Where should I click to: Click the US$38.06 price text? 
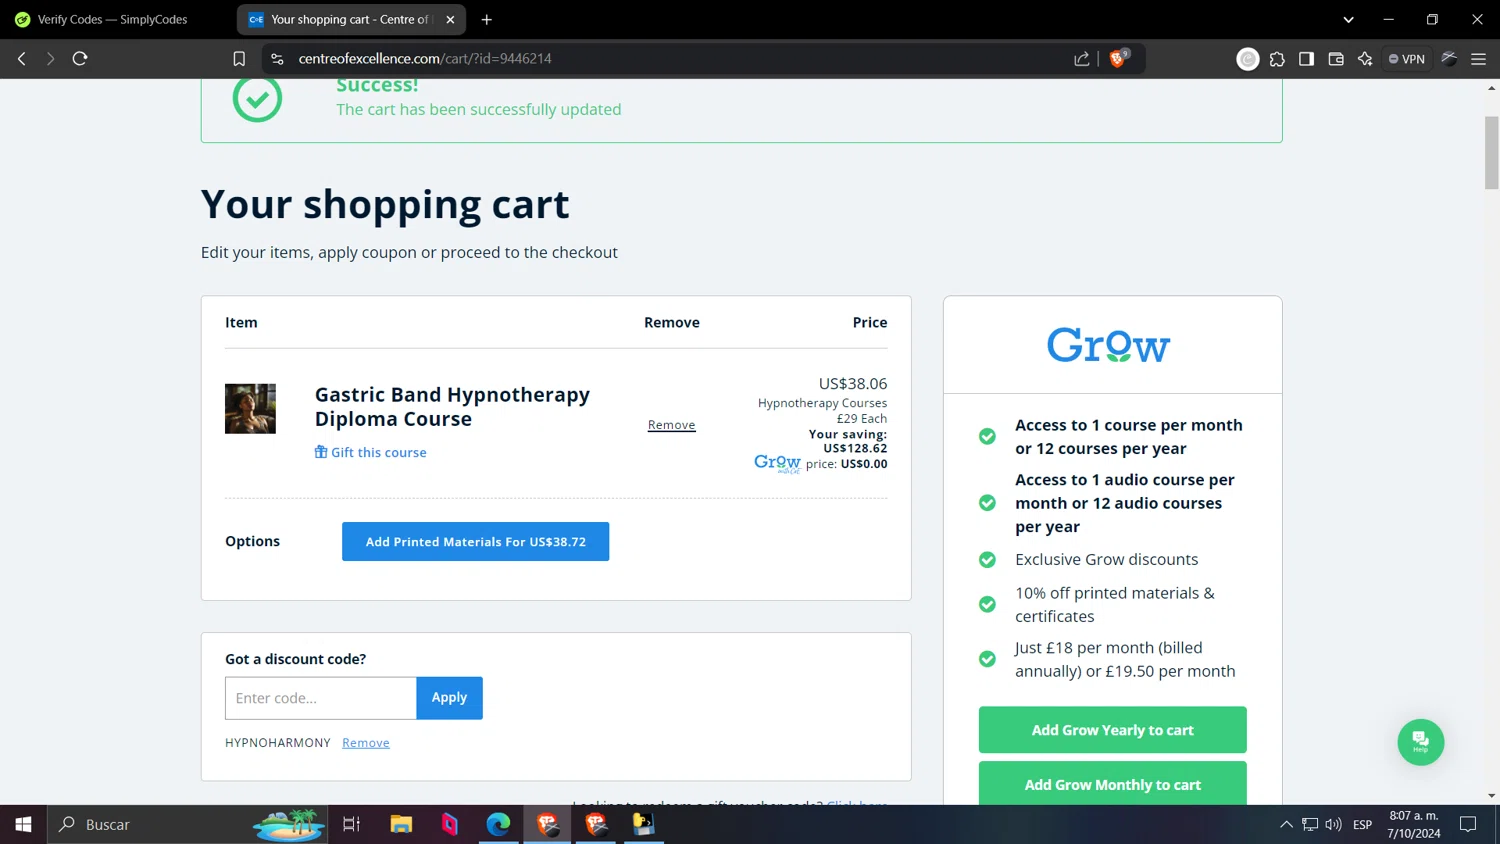pyautogui.click(x=853, y=384)
